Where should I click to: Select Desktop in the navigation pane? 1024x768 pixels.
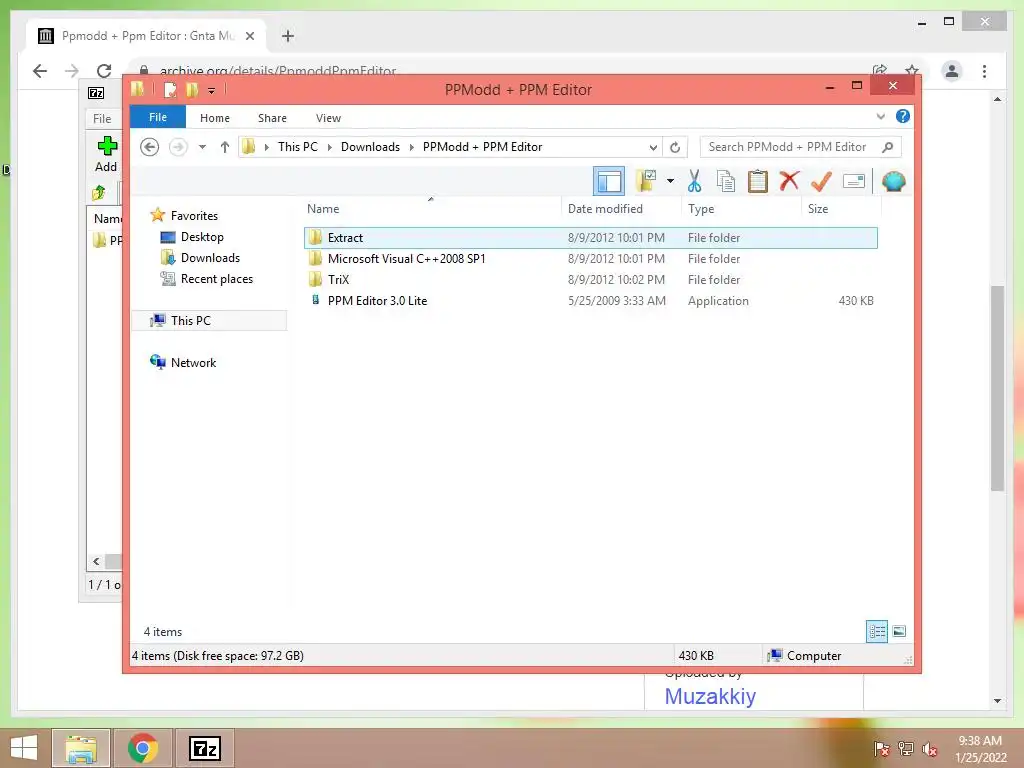[x=202, y=236]
